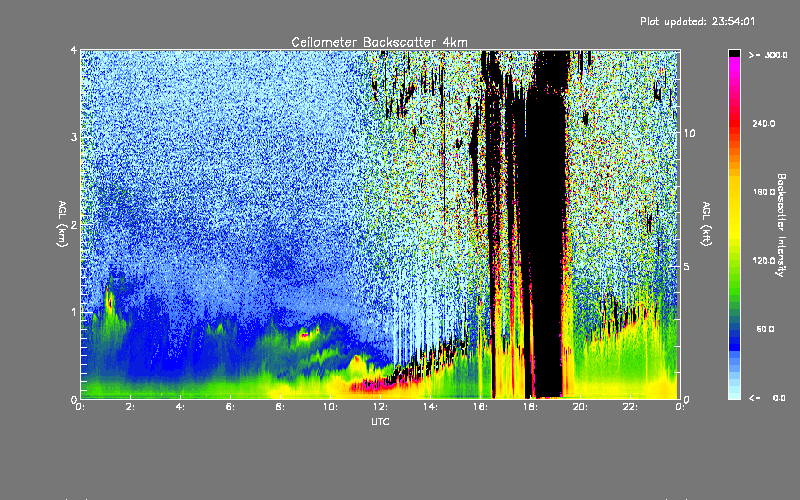This screenshot has width=800, height=500.
Task: Click the '180.0' colorbar tick label
Action: [x=764, y=192]
